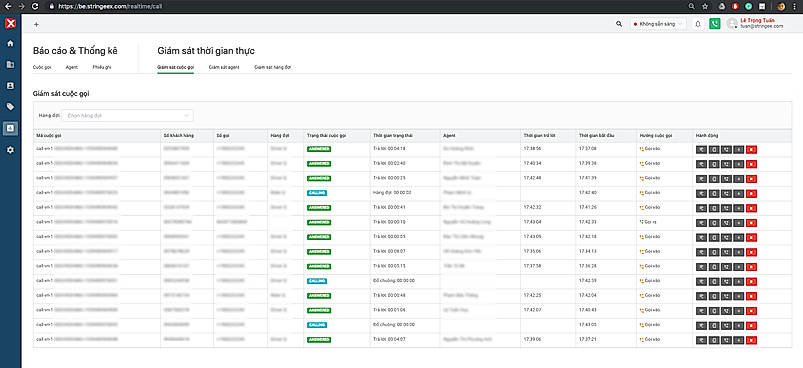Open the Lê Trọng Tuấn user avatar
803x368 pixels.
click(732, 24)
